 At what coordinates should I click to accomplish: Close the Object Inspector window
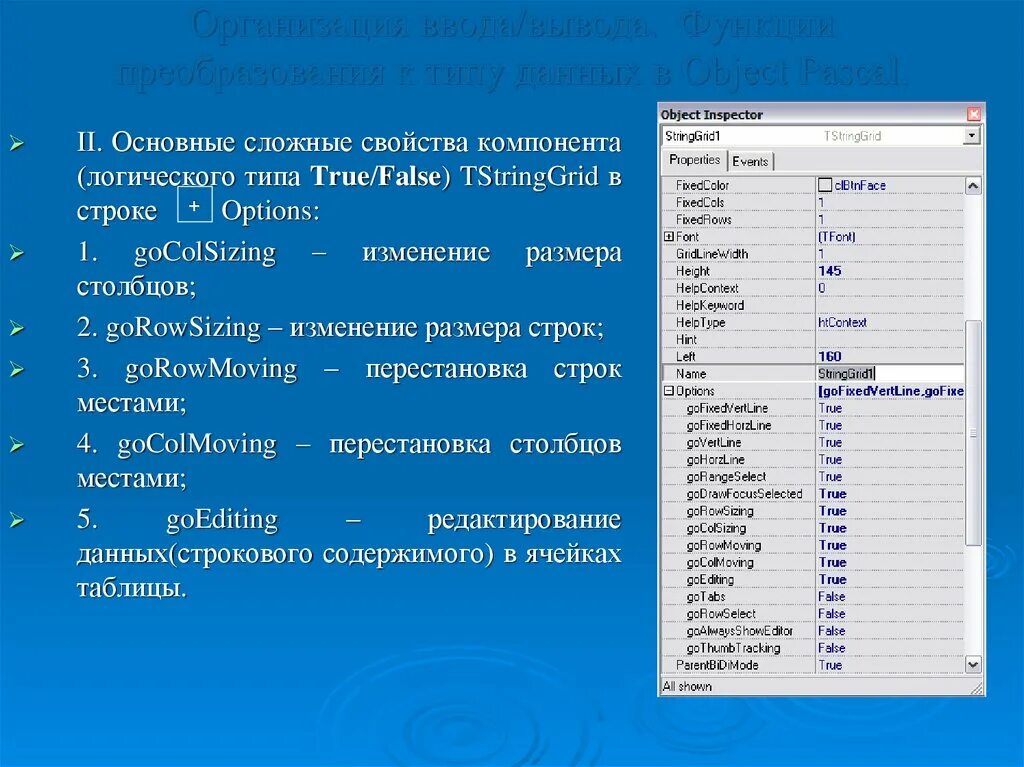pyautogui.click(x=973, y=114)
